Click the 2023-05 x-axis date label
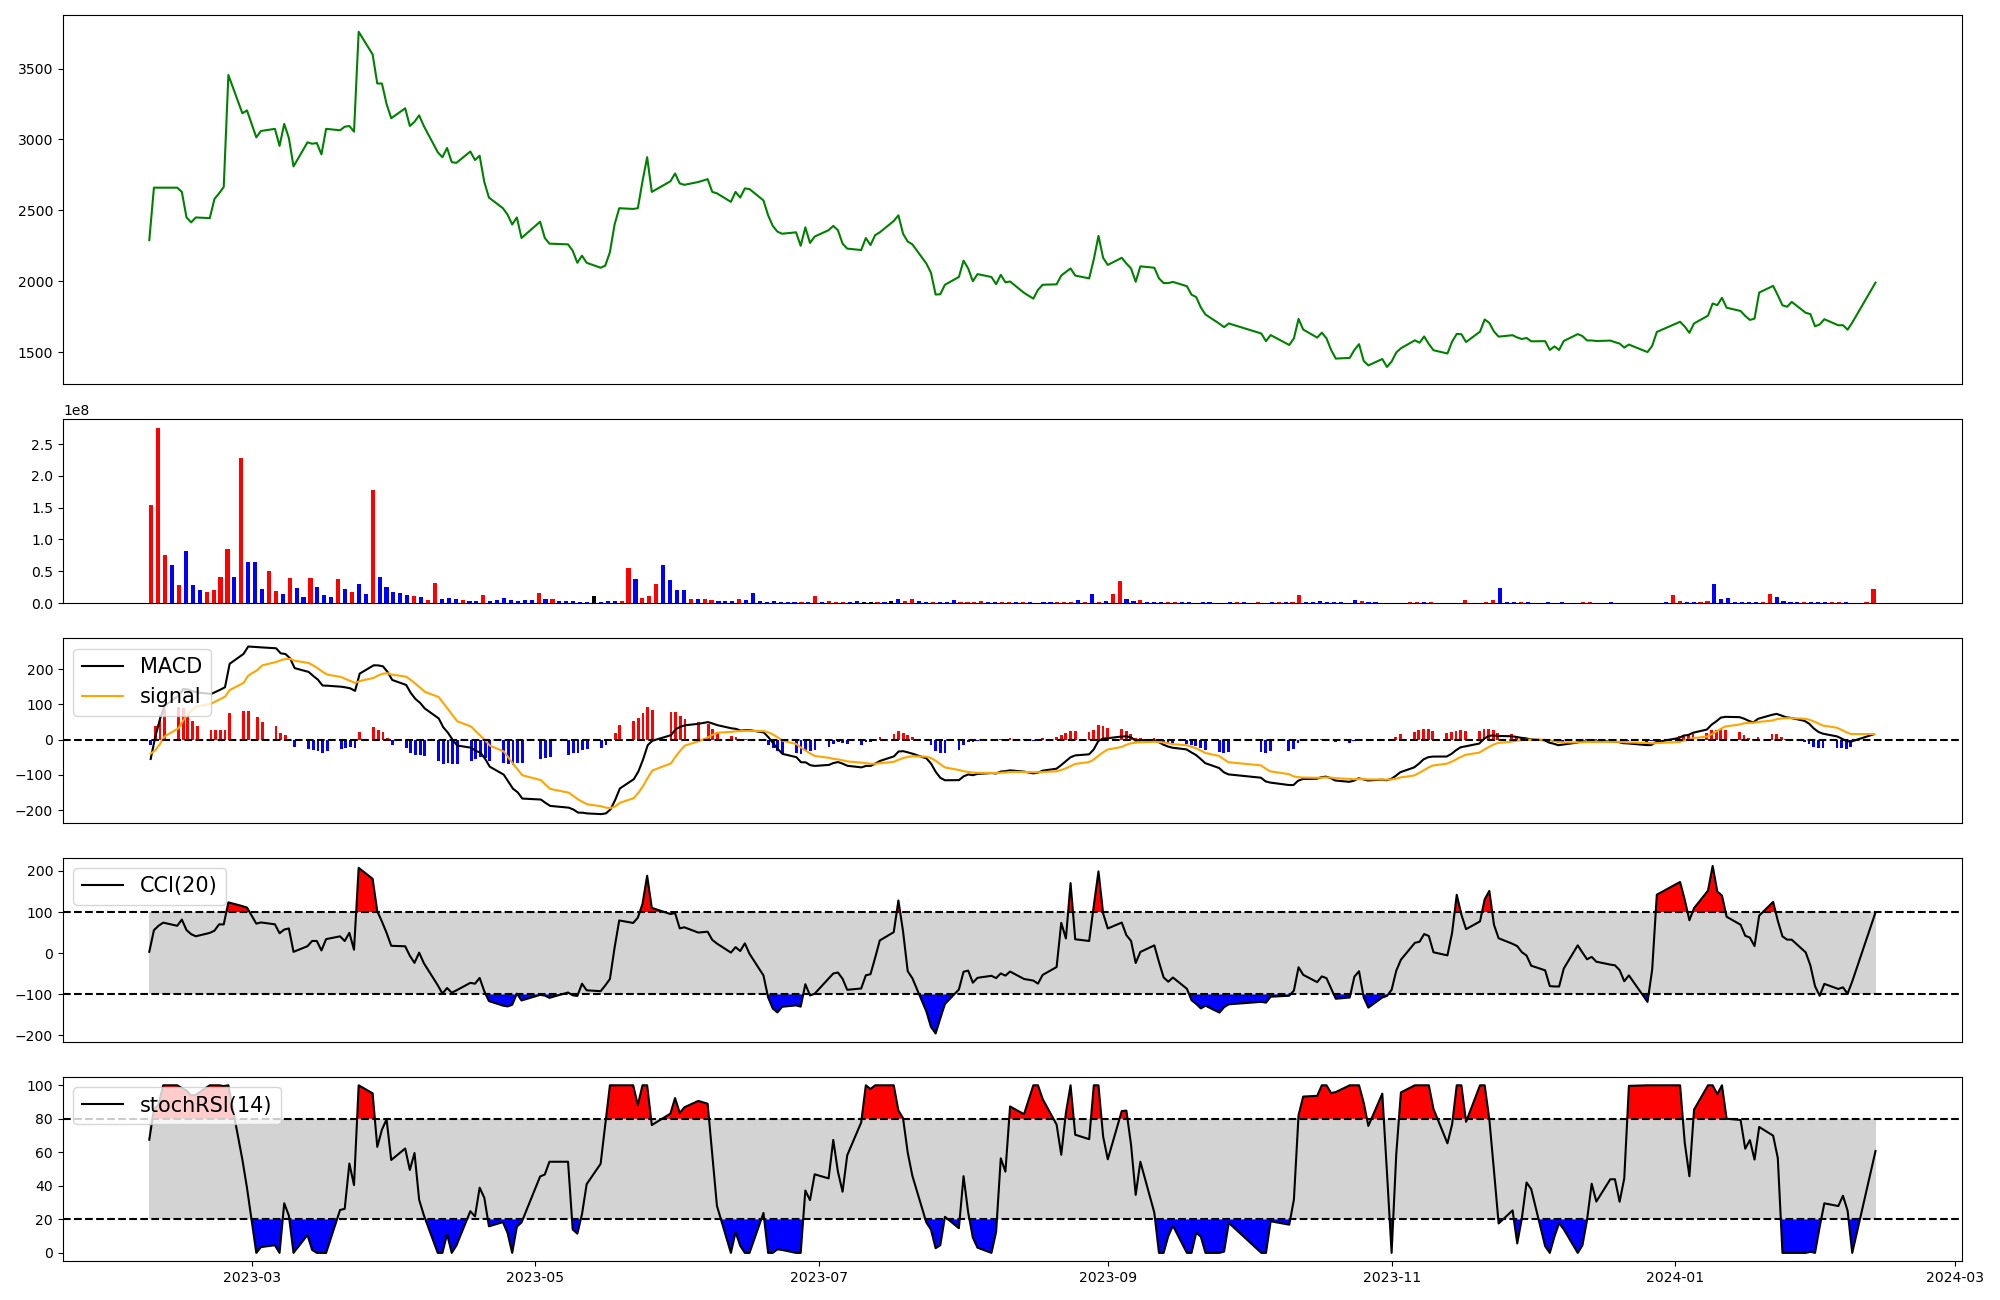 535,1277
